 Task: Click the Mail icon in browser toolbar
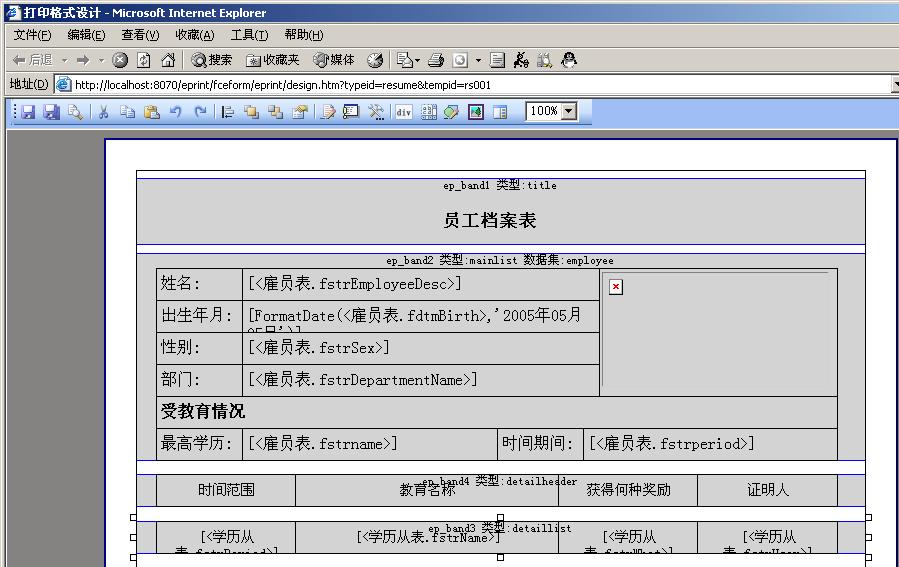405,60
